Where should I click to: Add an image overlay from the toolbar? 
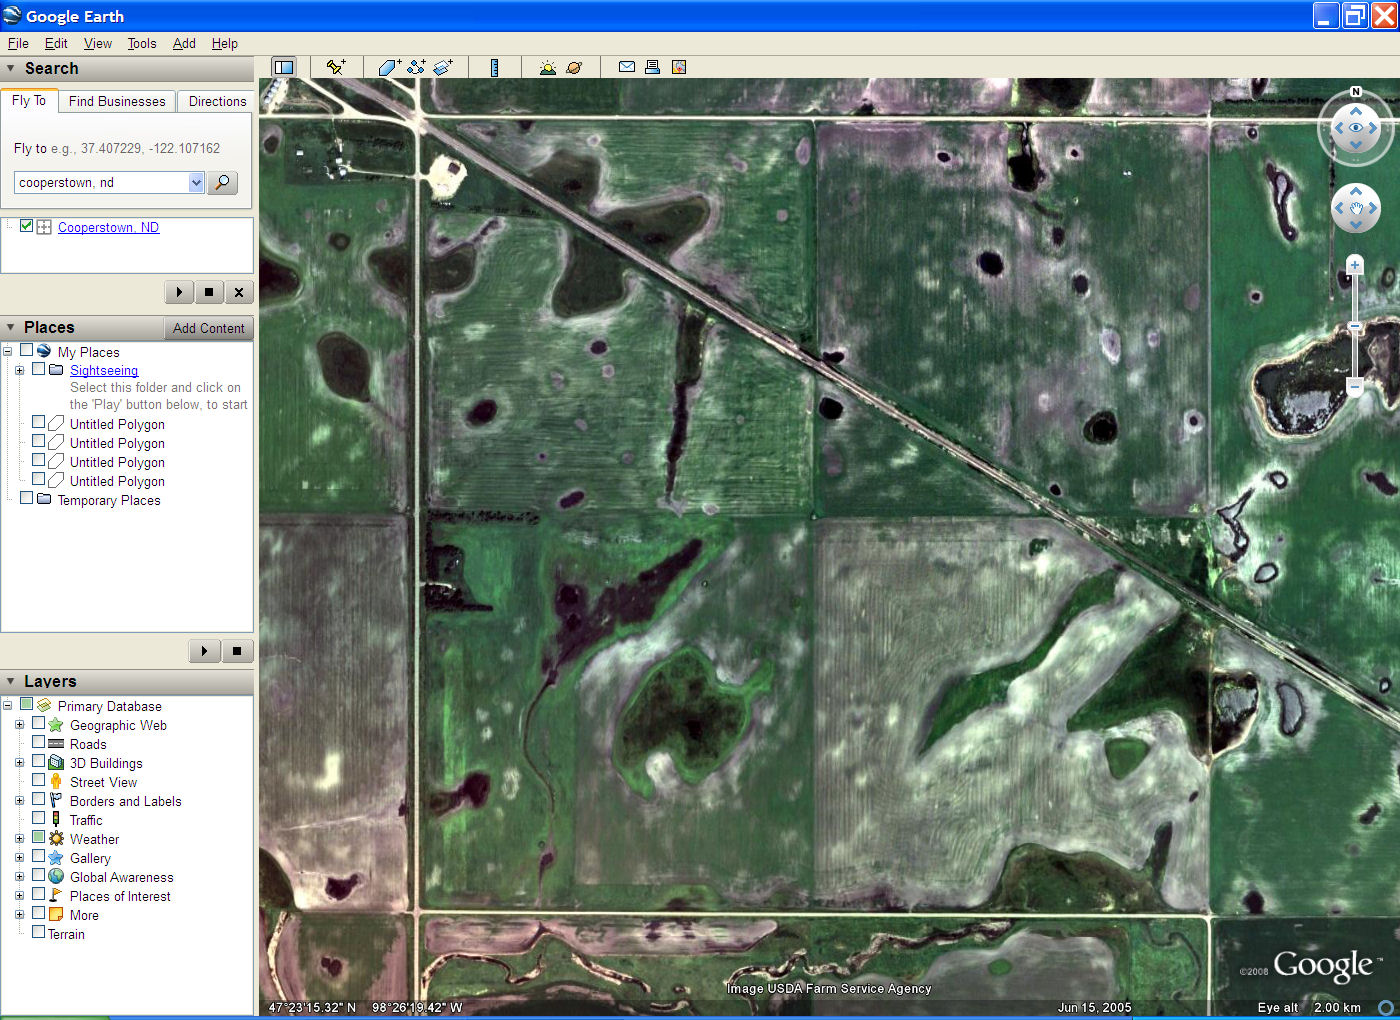pos(443,67)
